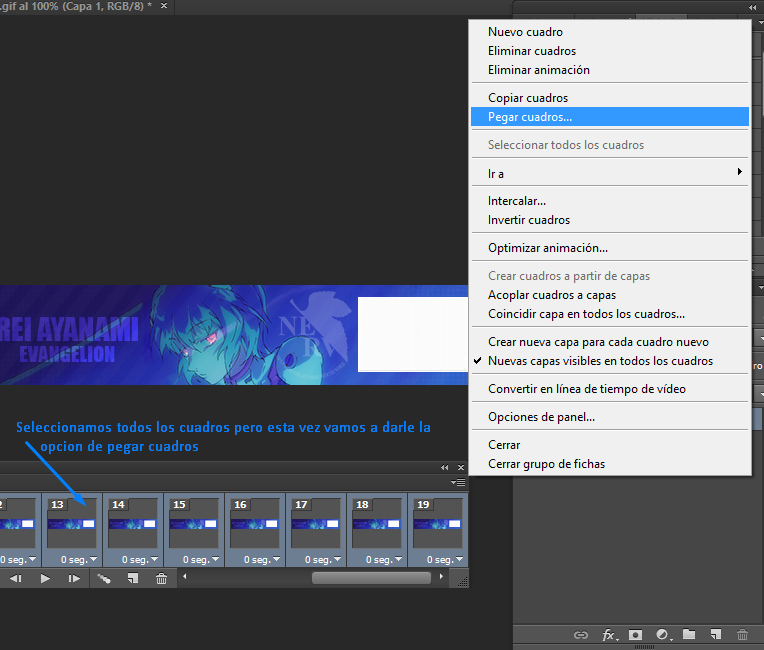
Task: Select the next frame button
Action: [x=74, y=578]
